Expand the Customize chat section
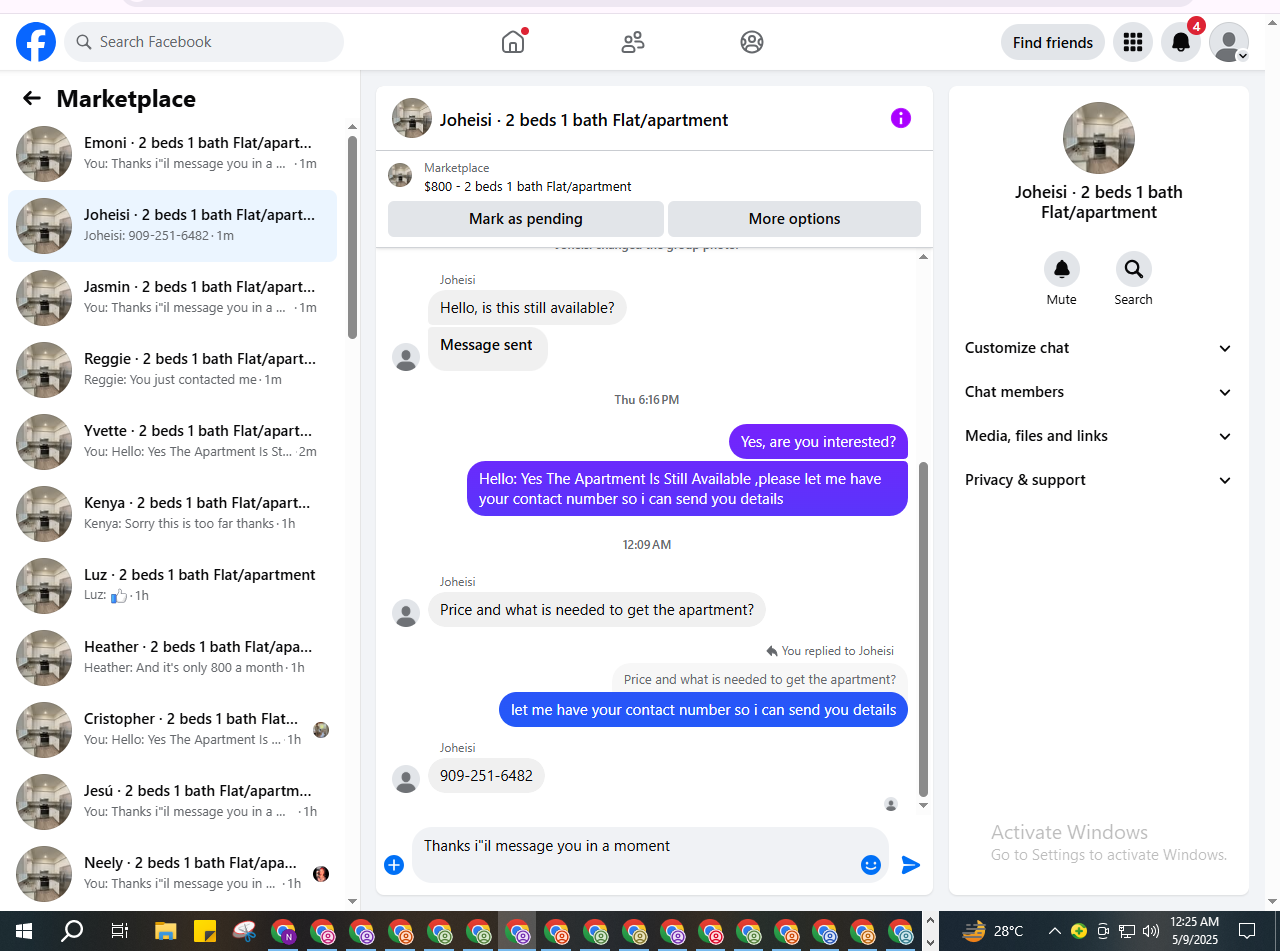 pyautogui.click(x=1099, y=348)
